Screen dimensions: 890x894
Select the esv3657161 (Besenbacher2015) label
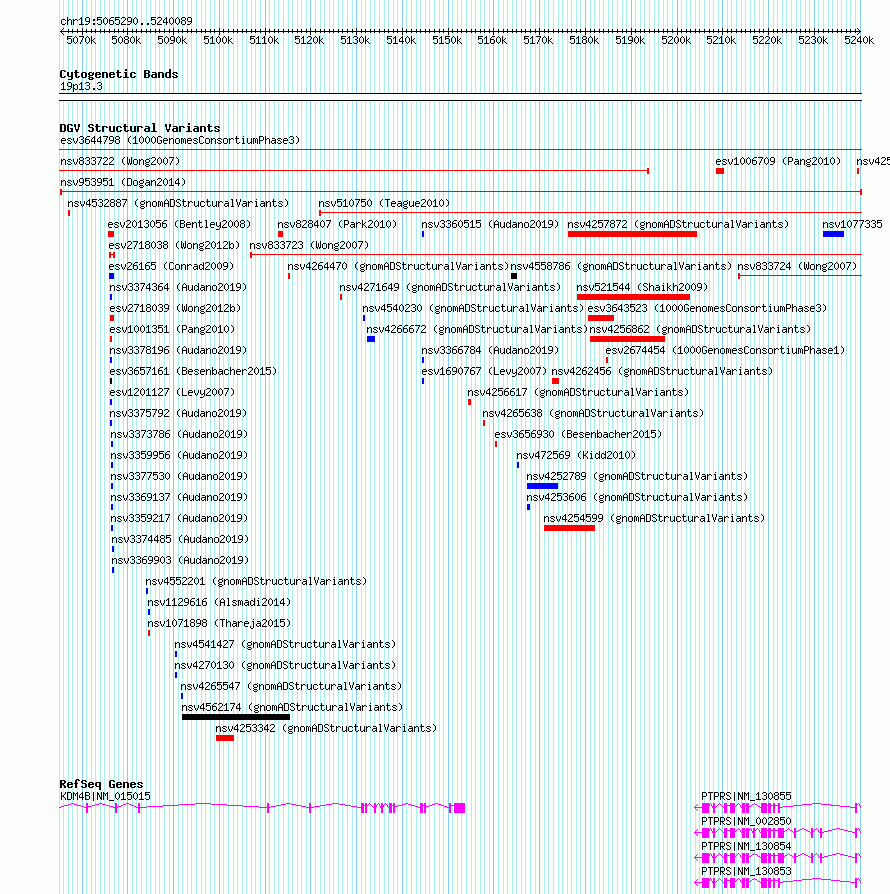(193, 372)
